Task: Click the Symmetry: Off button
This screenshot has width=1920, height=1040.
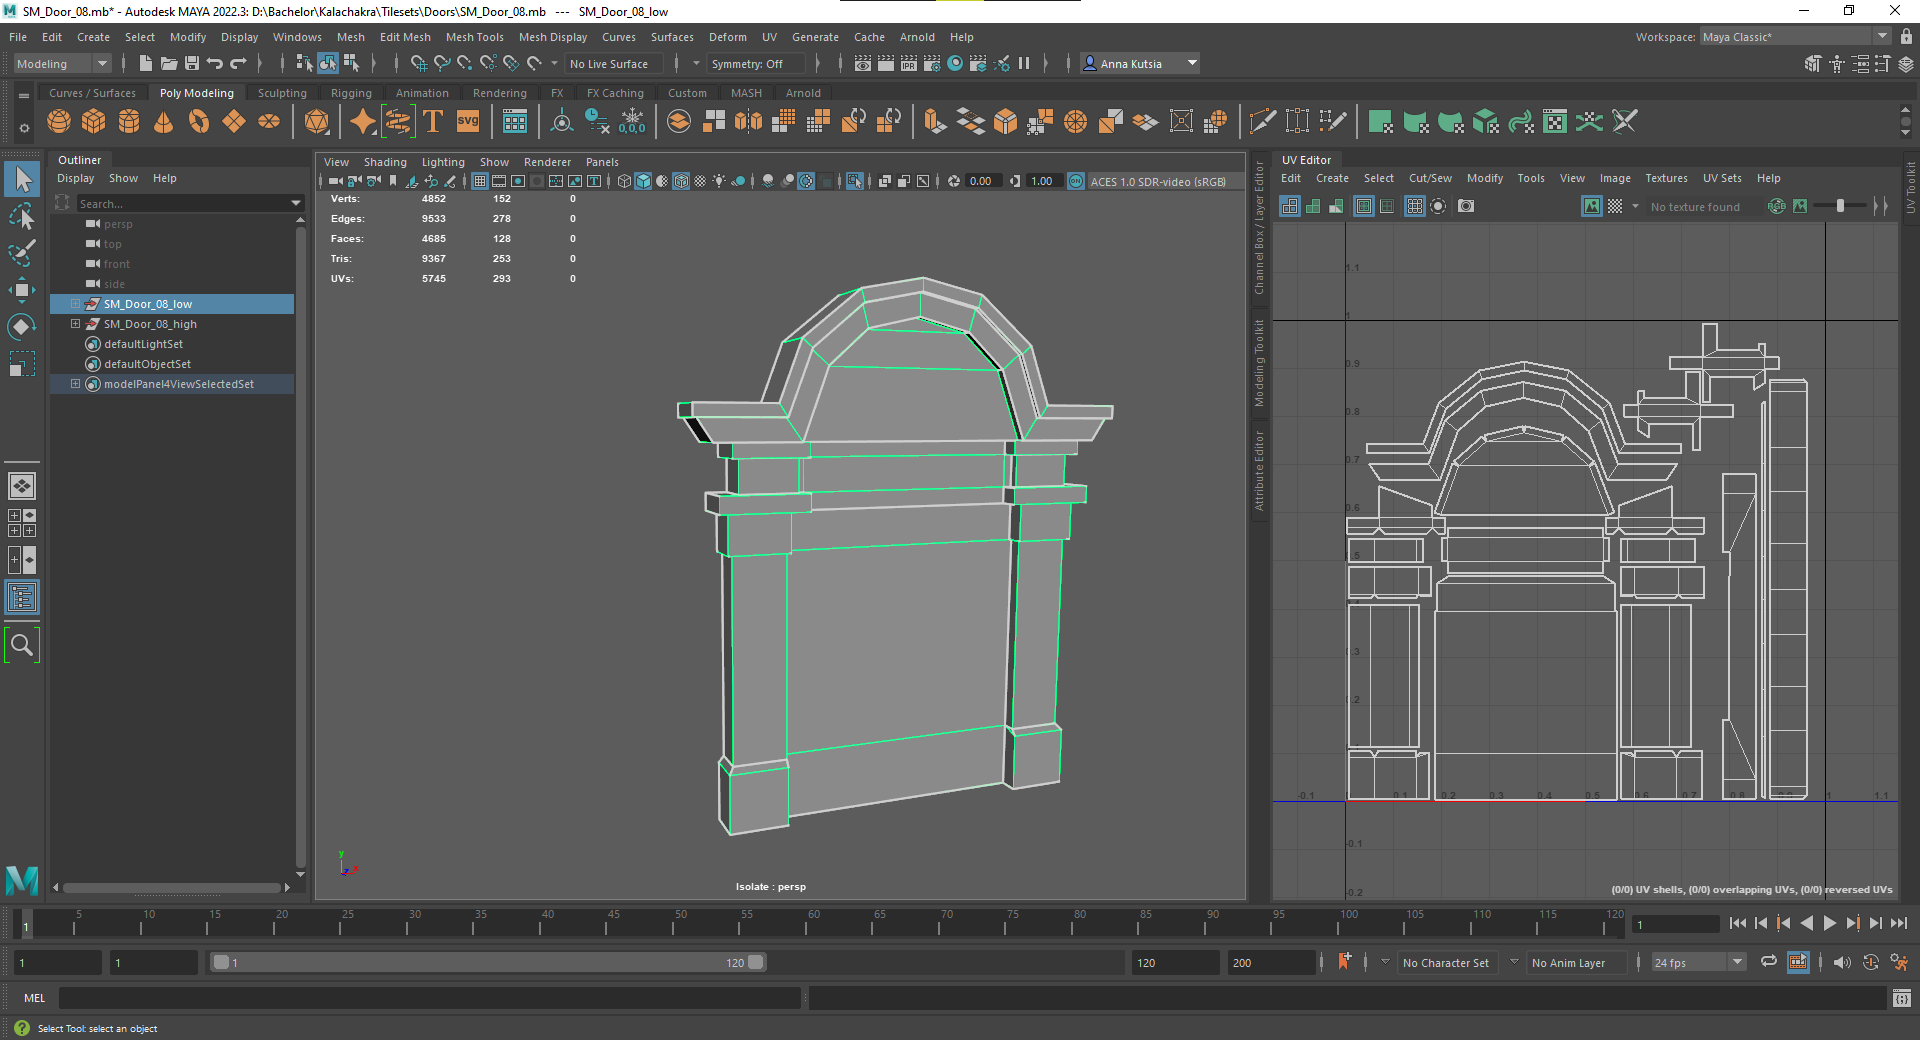Action: tap(755, 63)
